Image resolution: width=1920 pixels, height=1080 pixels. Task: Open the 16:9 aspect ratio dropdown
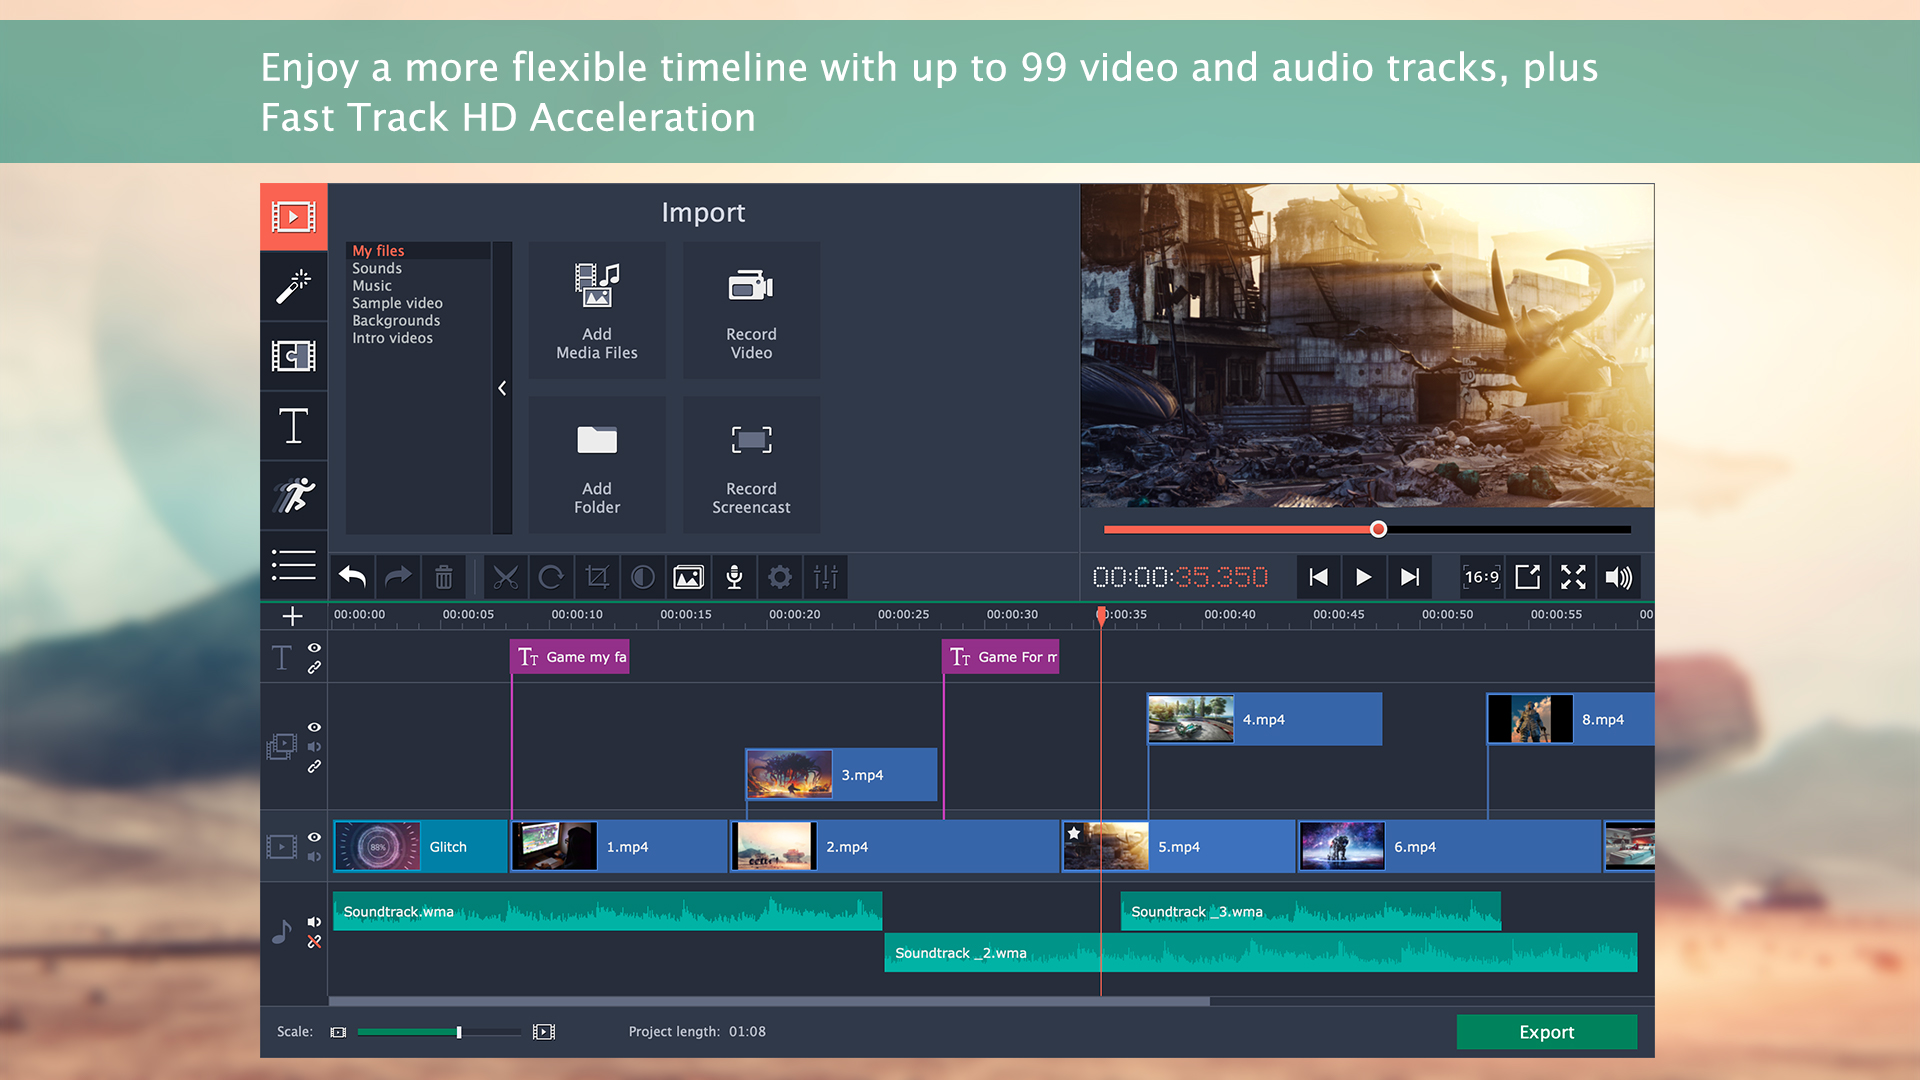click(x=1482, y=577)
